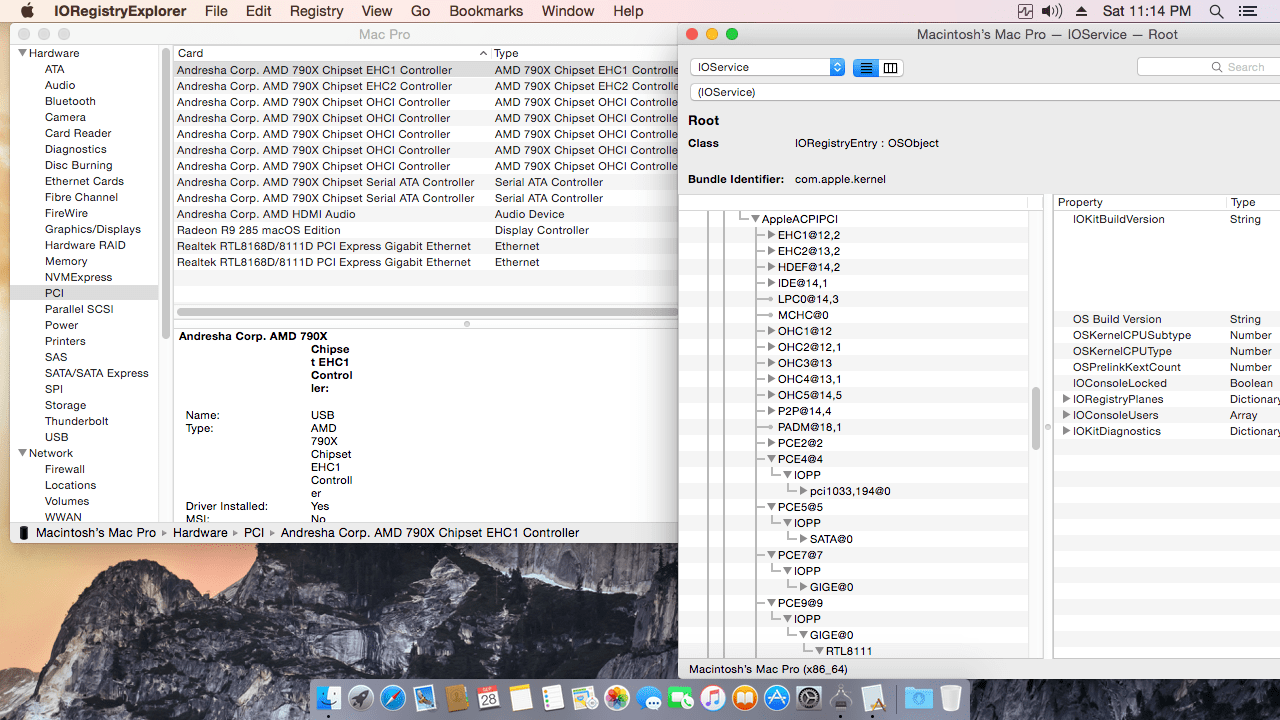This screenshot has width=1280, height=720.
Task: Switch to System Information dock icon
Action: [841, 698]
